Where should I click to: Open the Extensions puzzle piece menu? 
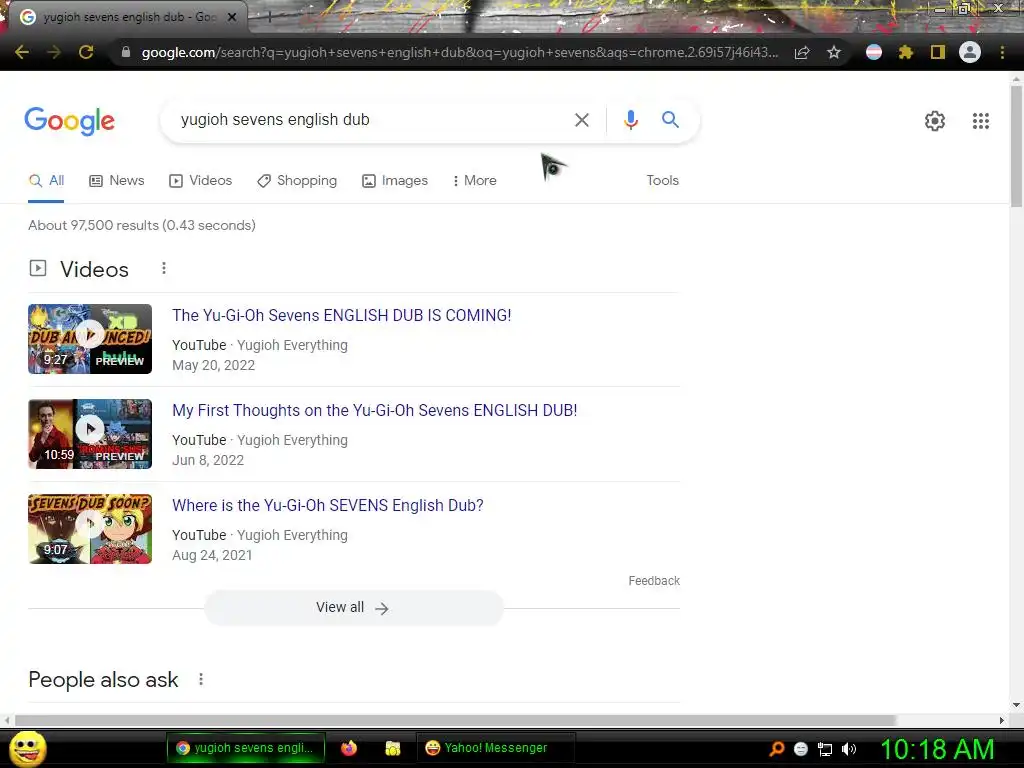tap(905, 52)
